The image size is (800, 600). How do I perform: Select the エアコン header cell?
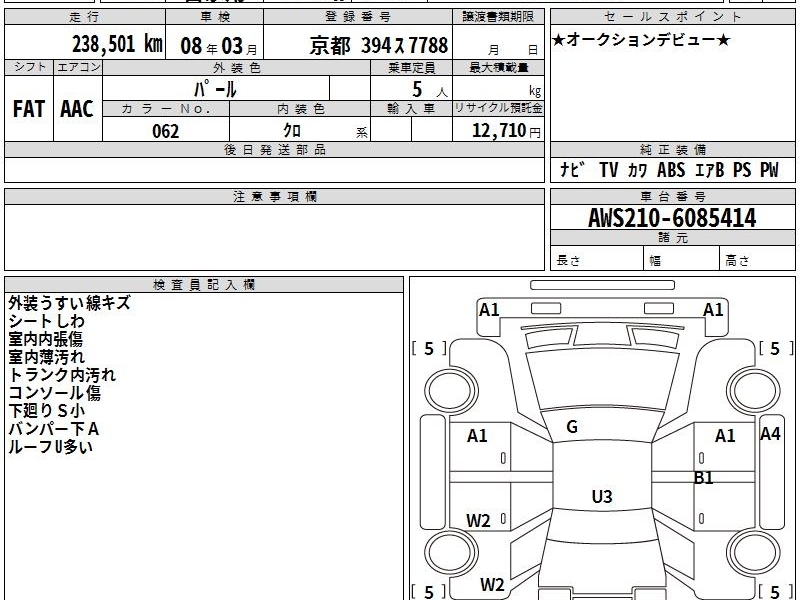(x=78, y=67)
